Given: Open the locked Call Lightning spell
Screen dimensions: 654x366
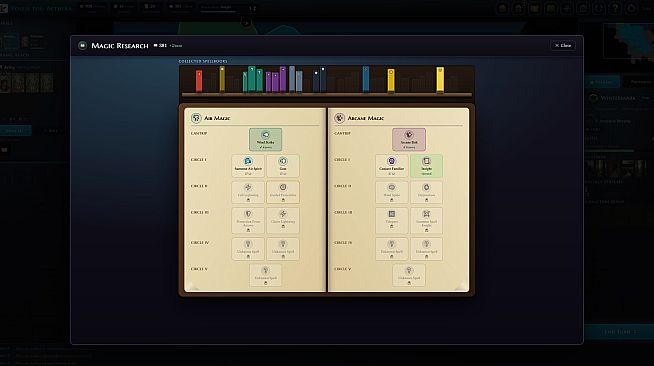Looking at the screenshot, I should [x=248, y=192].
